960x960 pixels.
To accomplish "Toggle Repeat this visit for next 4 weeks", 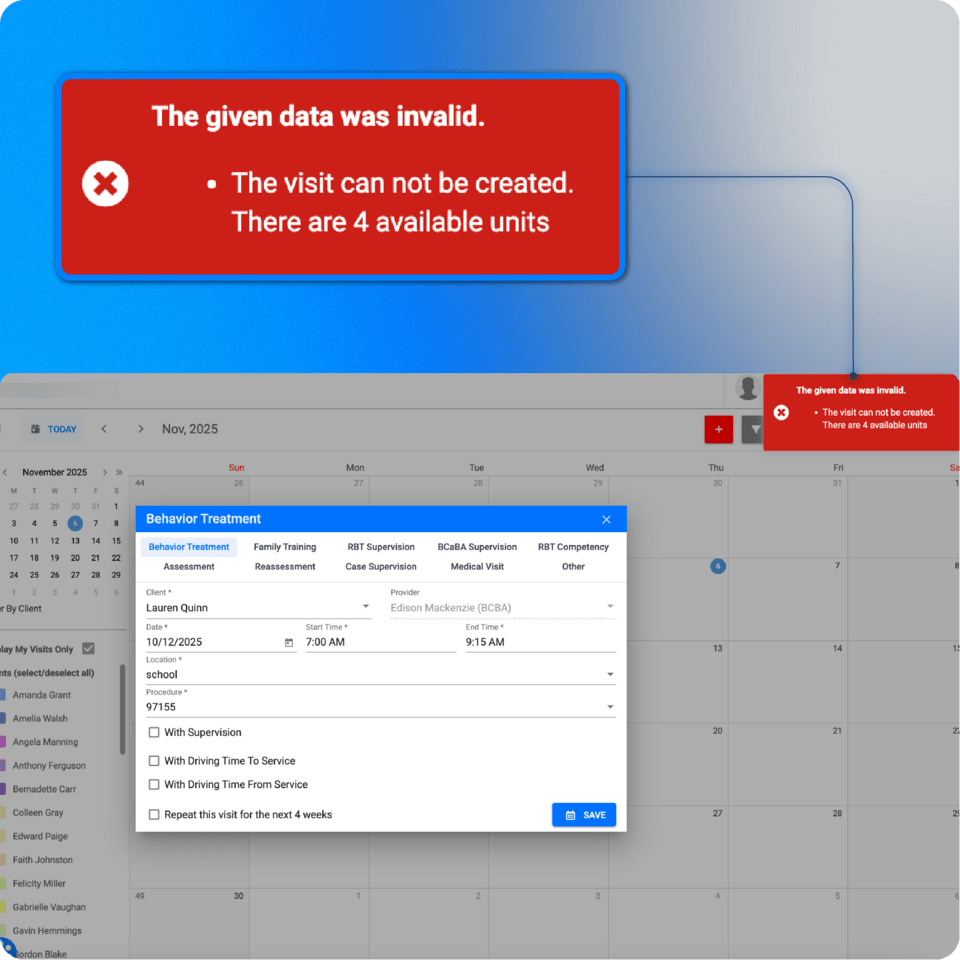I will tap(154, 815).
